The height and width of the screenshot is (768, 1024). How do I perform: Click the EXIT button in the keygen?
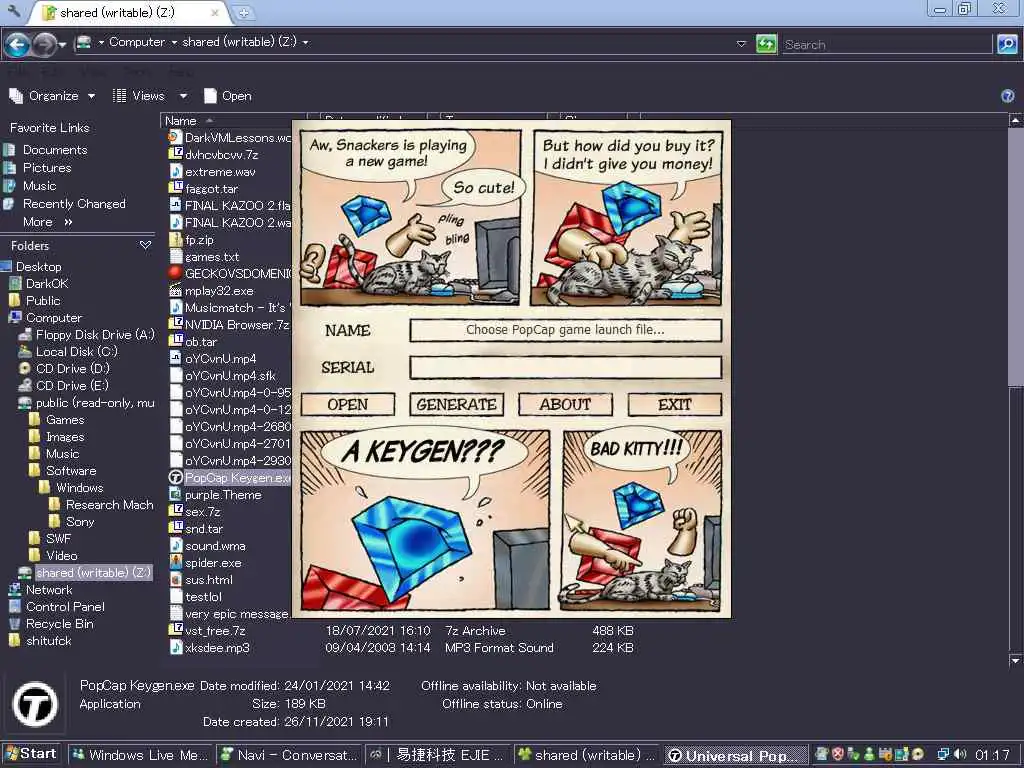675,404
